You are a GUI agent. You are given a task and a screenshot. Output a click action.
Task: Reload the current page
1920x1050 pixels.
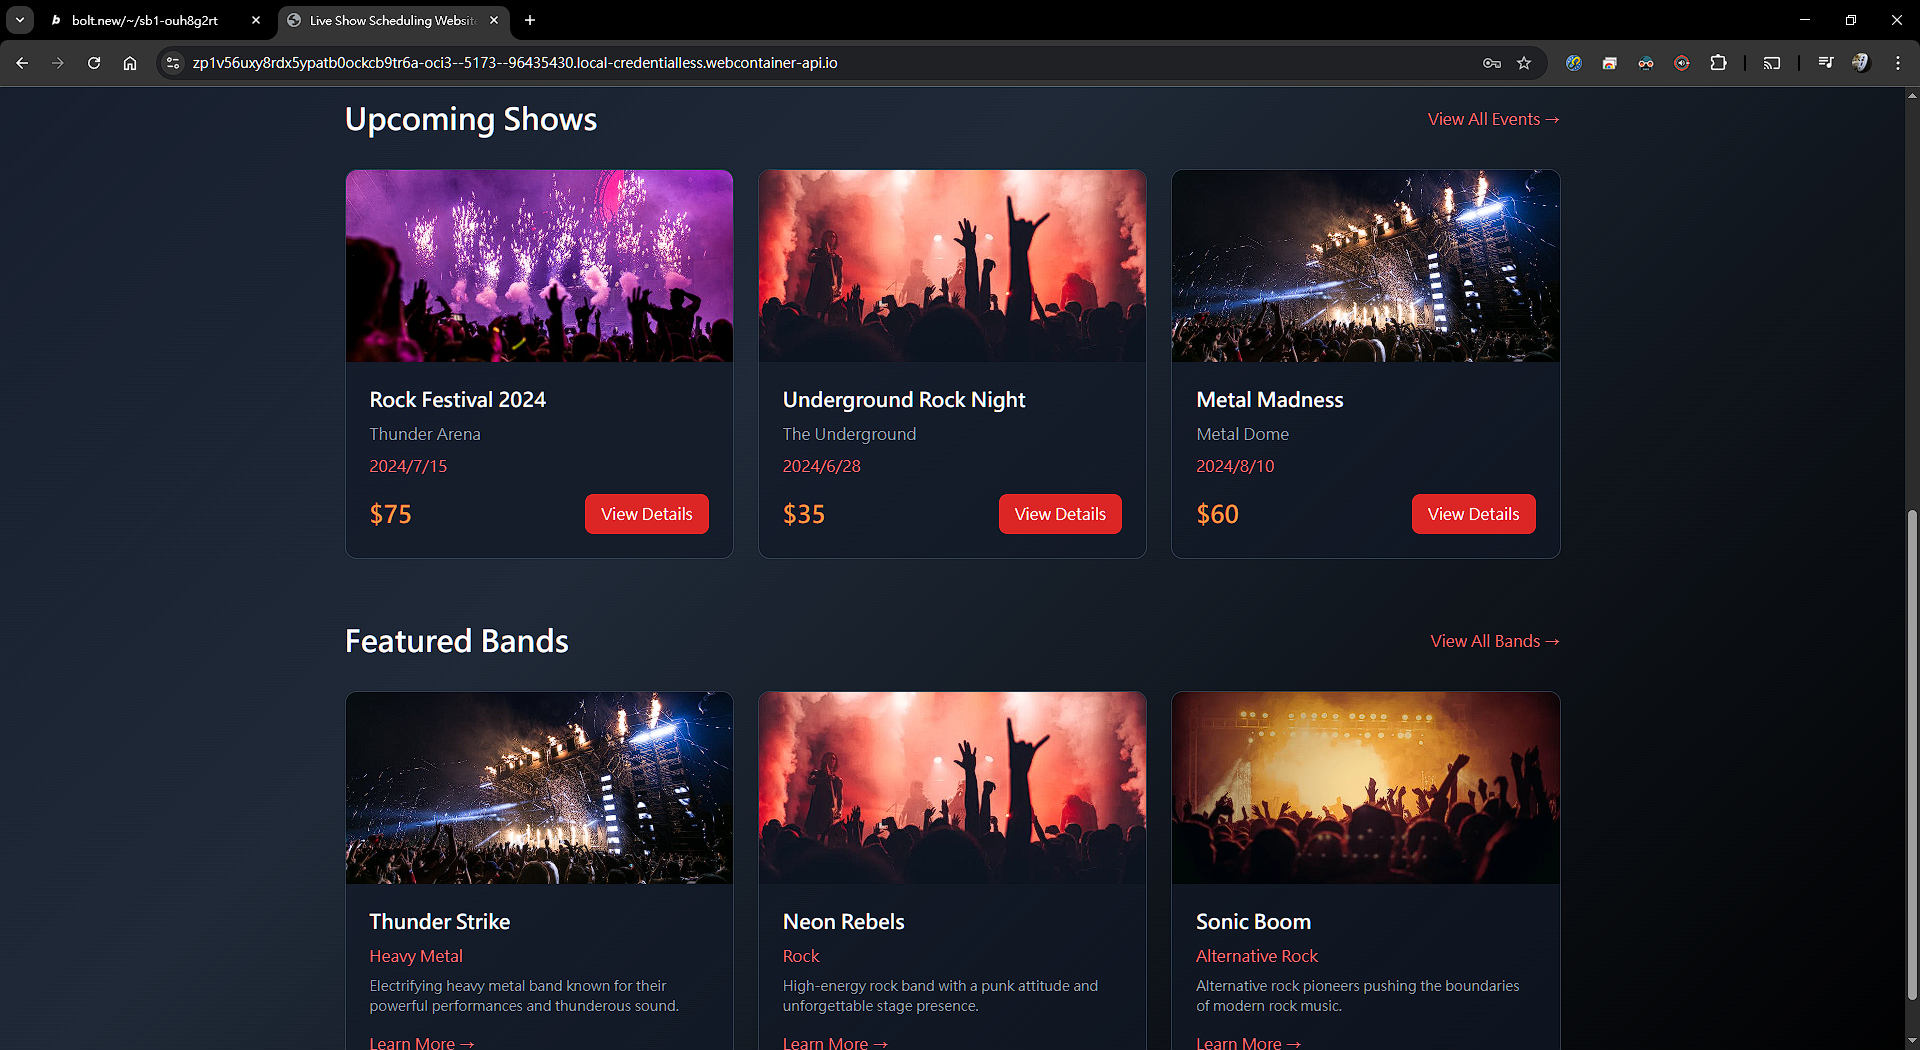[94, 63]
